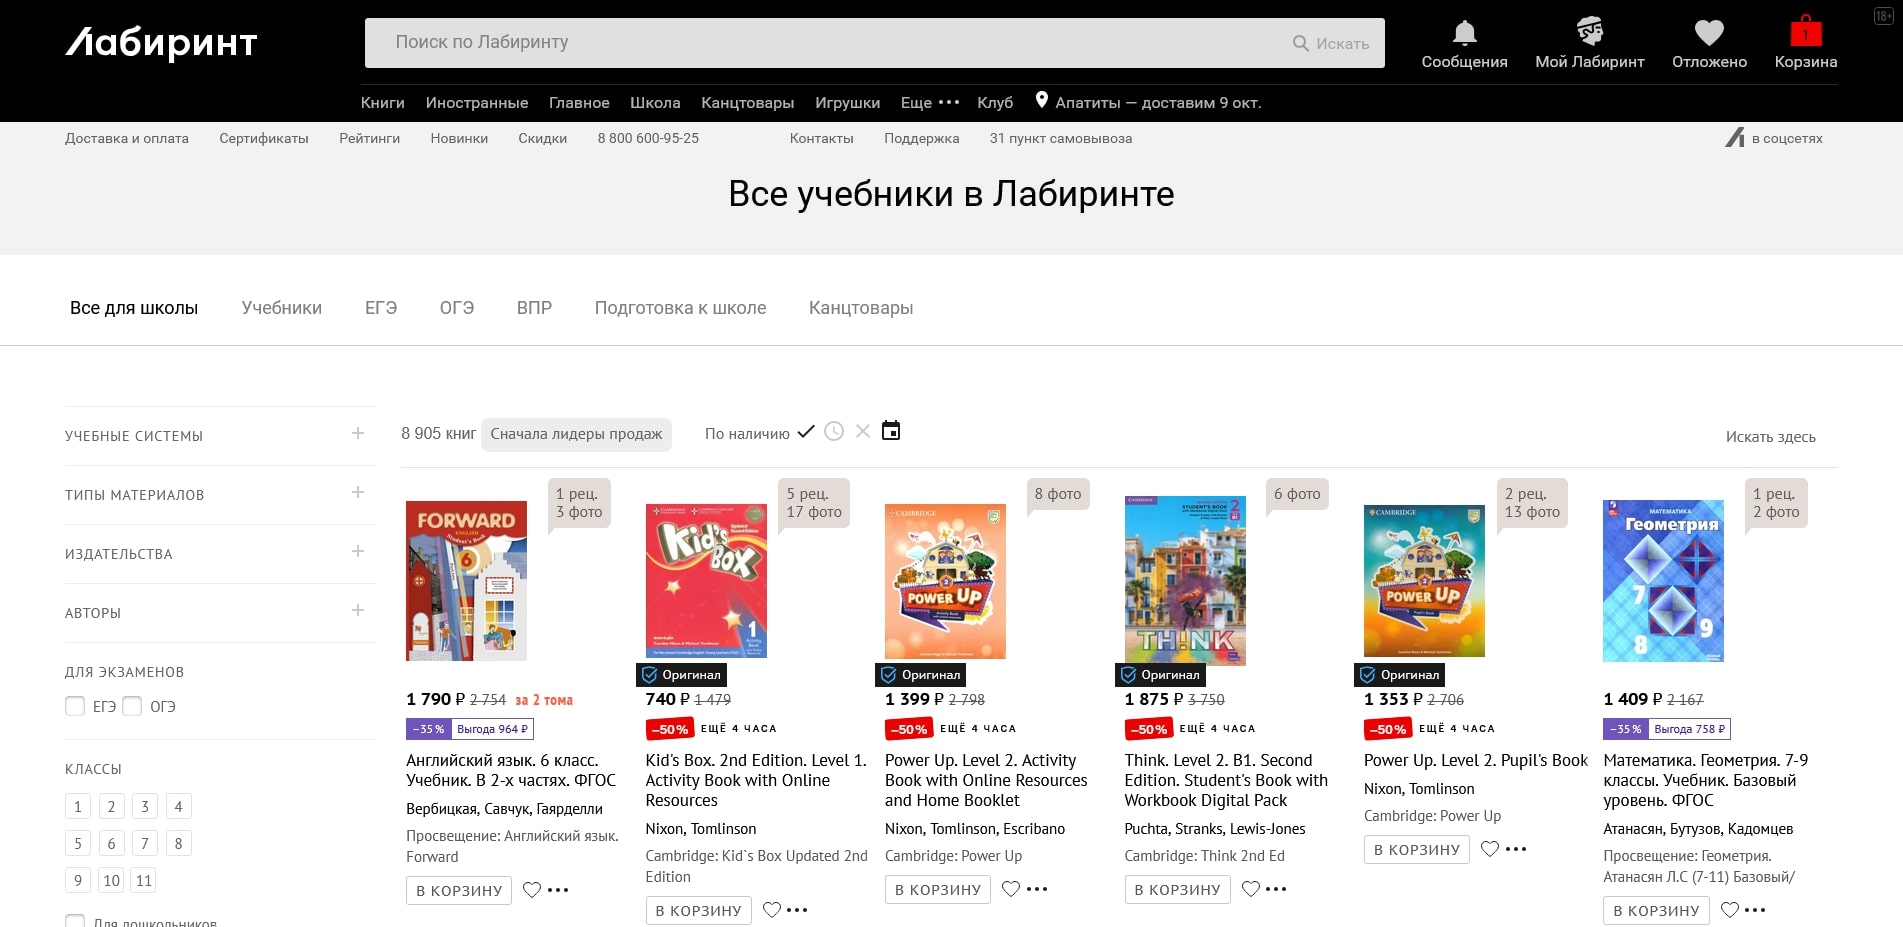Click the clock icon next to По наличию

834,431
